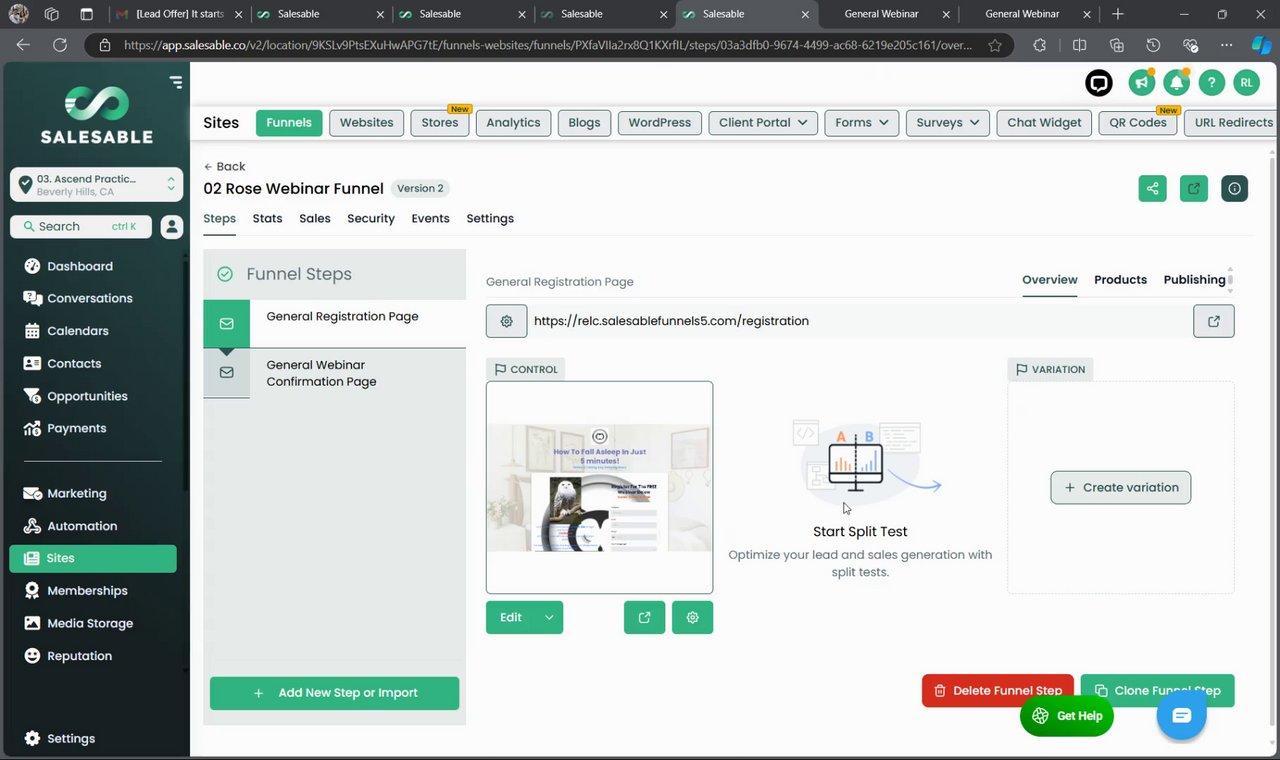Expand the Surveys dropdown
Screen dimensions: 1280x760
[x=948, y=122]
